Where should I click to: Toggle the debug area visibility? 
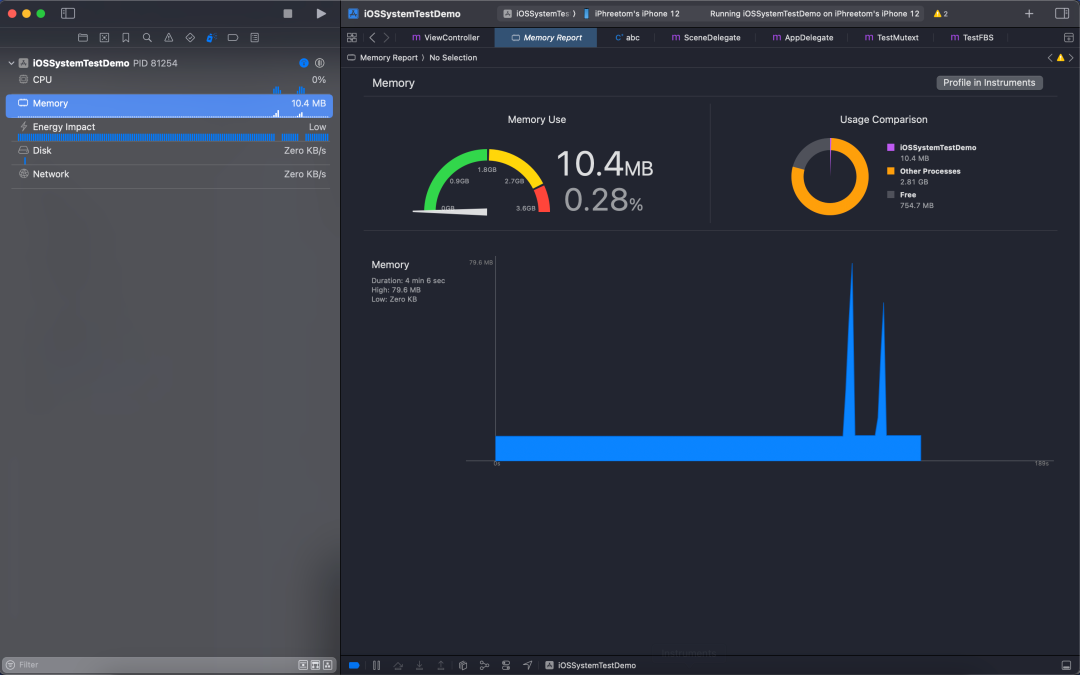point(1066,665)
